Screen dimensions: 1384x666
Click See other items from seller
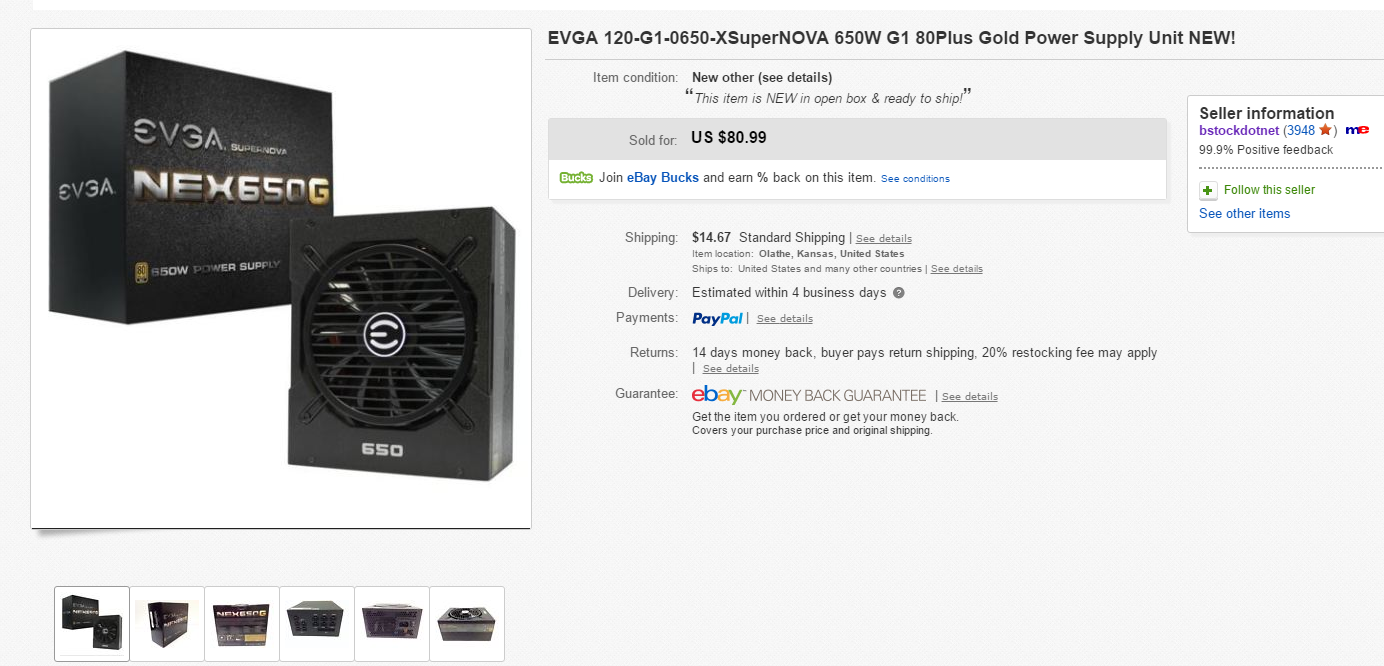click(x=1244, y=213)
